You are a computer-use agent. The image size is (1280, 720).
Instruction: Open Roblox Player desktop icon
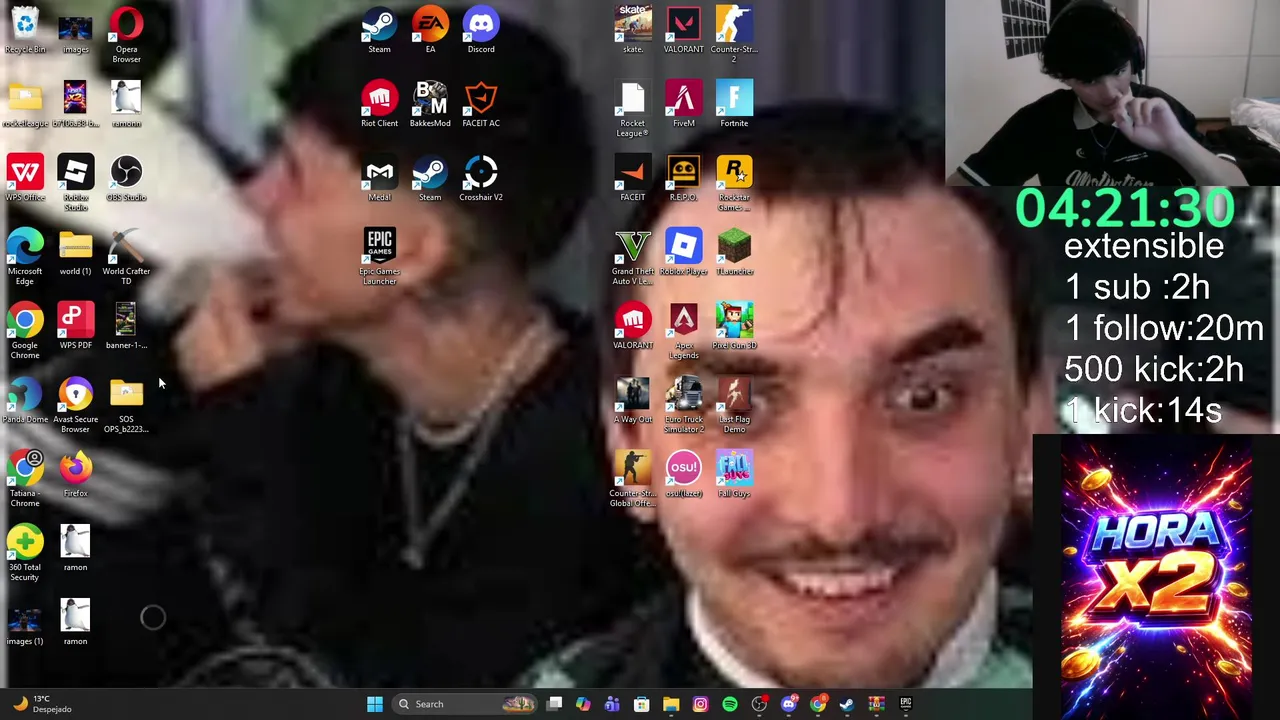click(684, 252)
